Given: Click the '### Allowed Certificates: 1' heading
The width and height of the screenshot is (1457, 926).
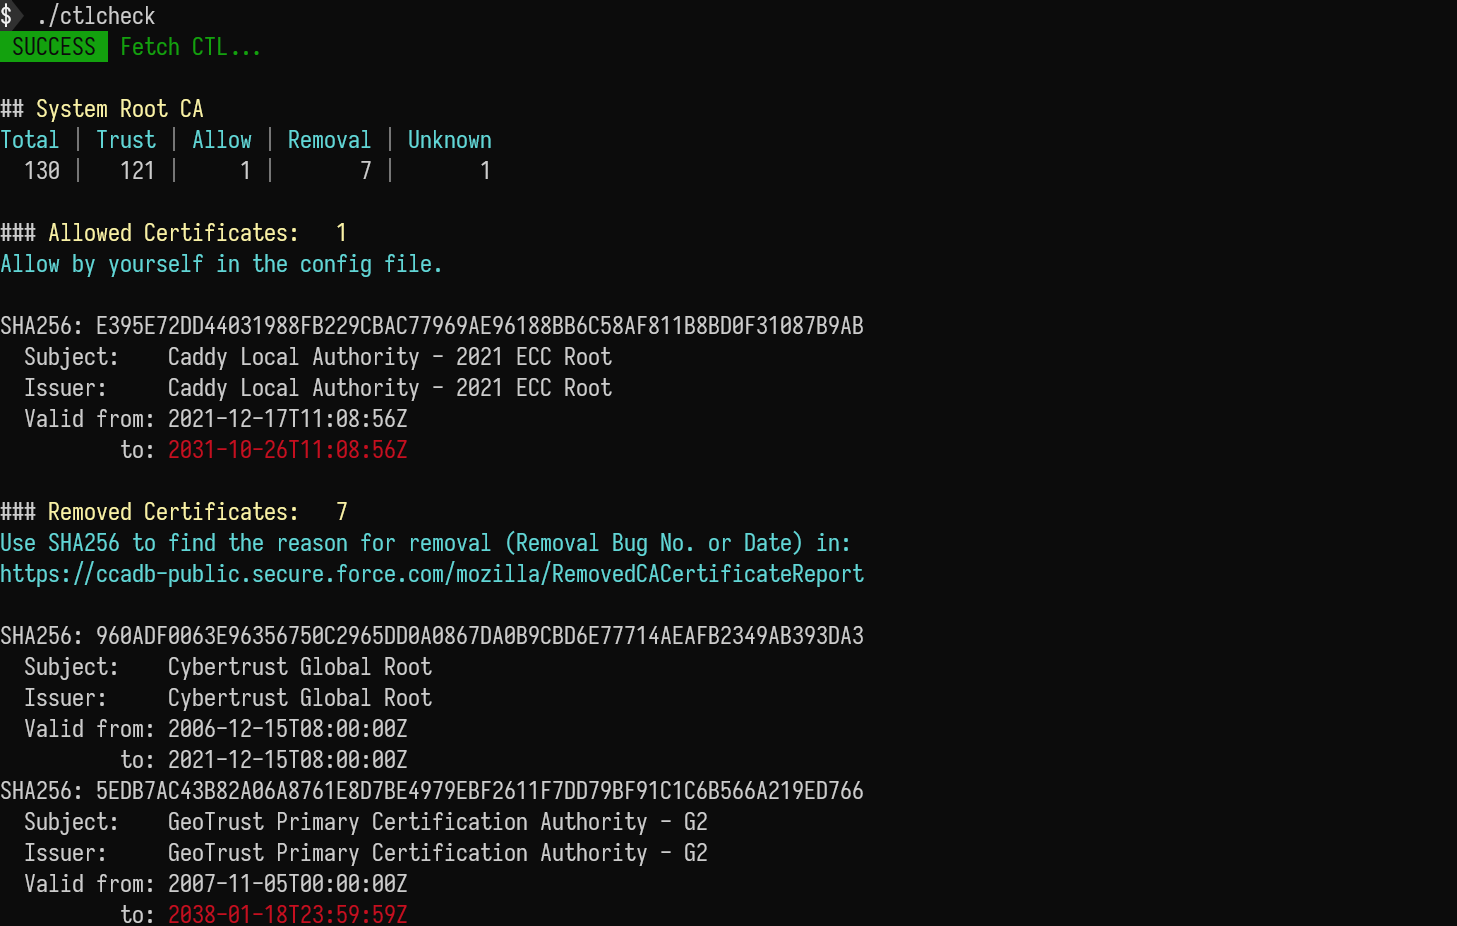Looking at the screenshot, I should click(x=174, y=233).
